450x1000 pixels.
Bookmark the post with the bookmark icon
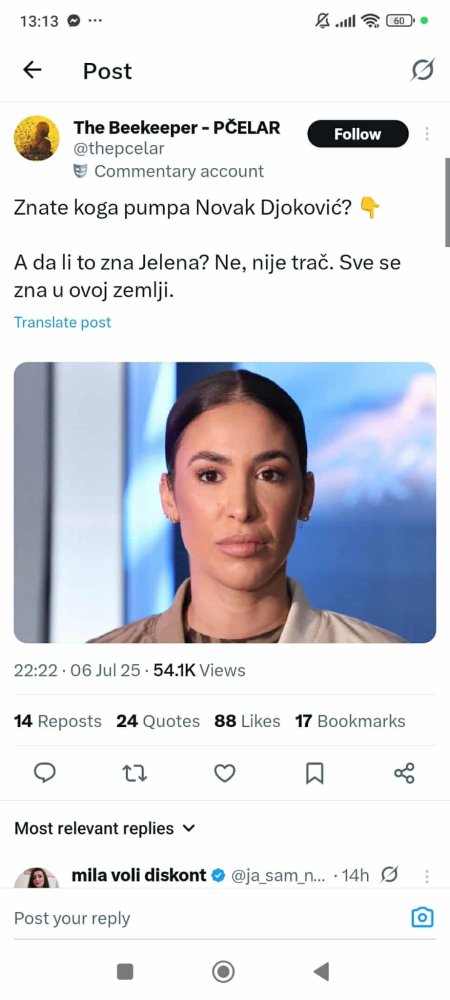coord(314,774)
